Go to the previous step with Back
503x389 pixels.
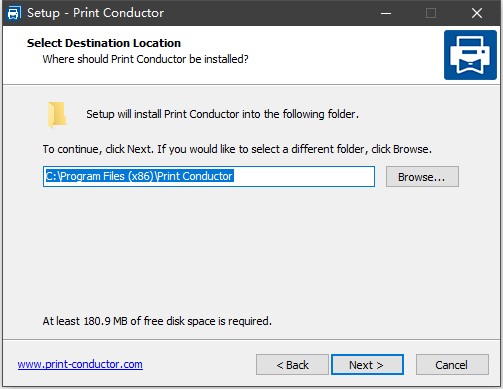point(292,365)
